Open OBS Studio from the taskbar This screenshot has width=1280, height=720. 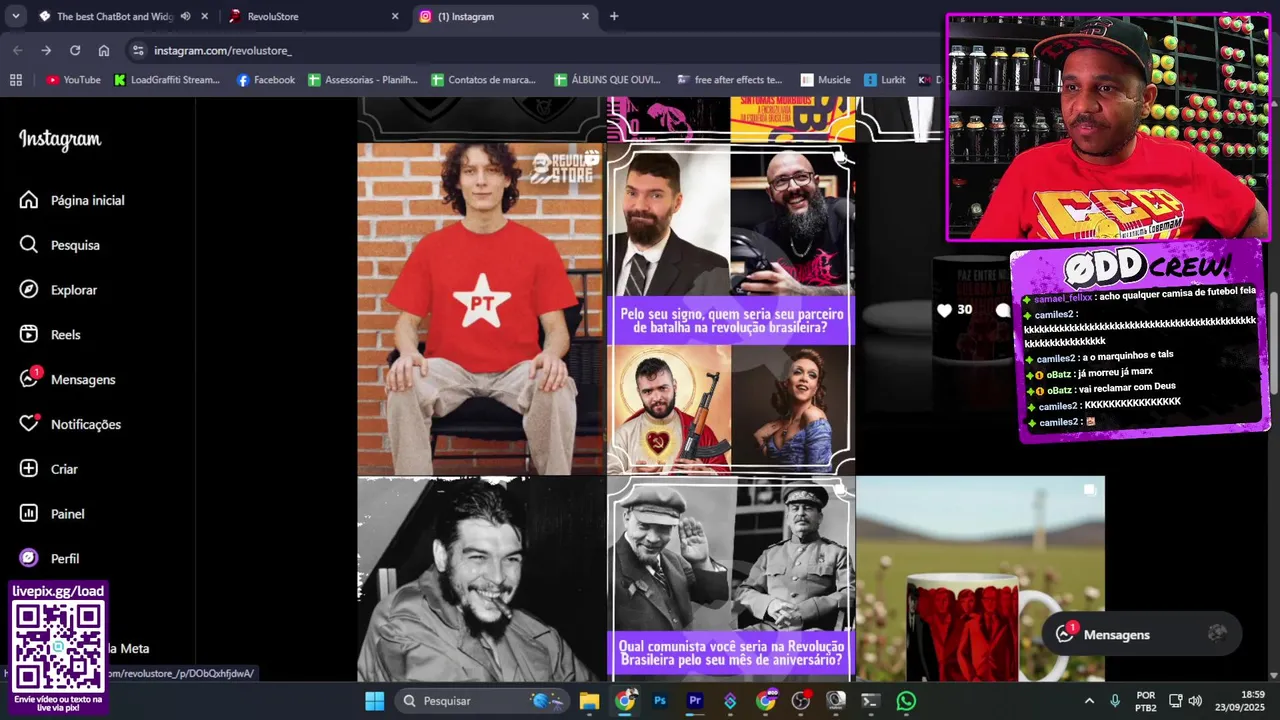800,701
